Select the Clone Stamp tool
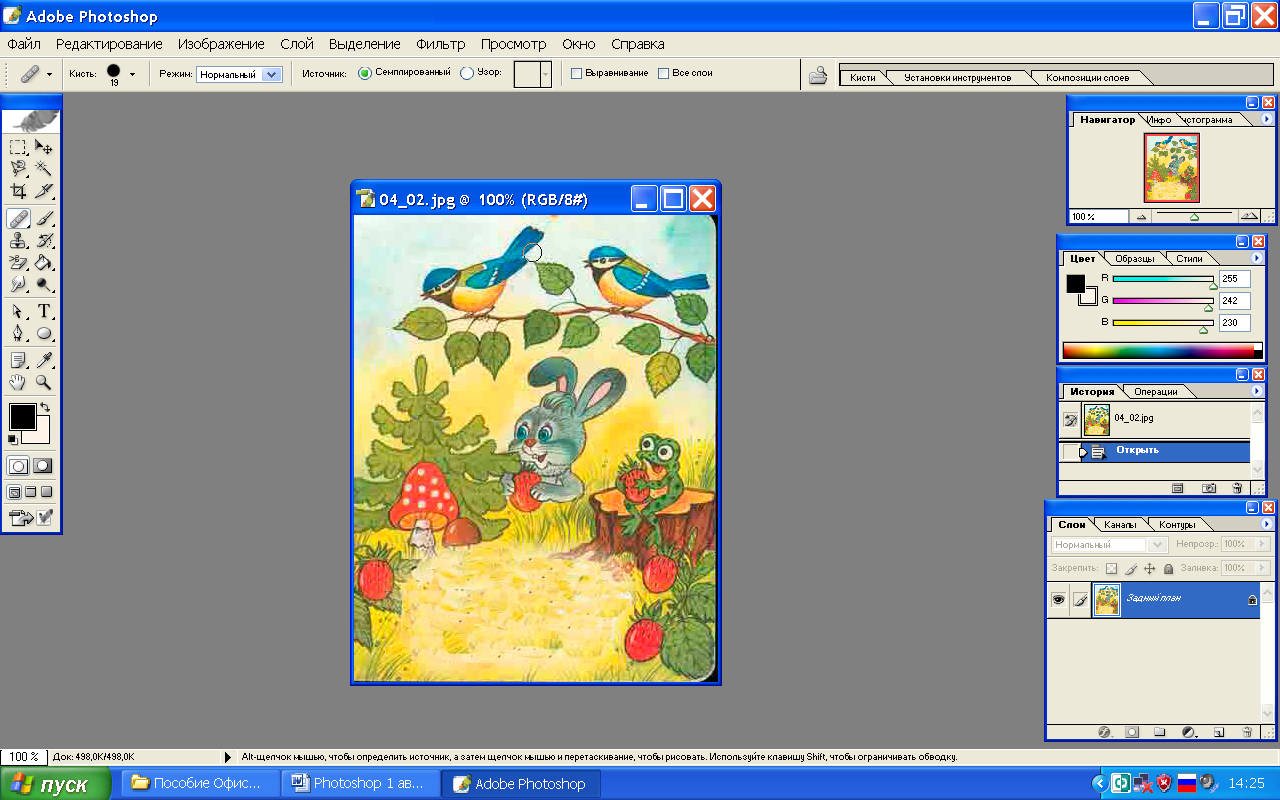 coord(18,240)
